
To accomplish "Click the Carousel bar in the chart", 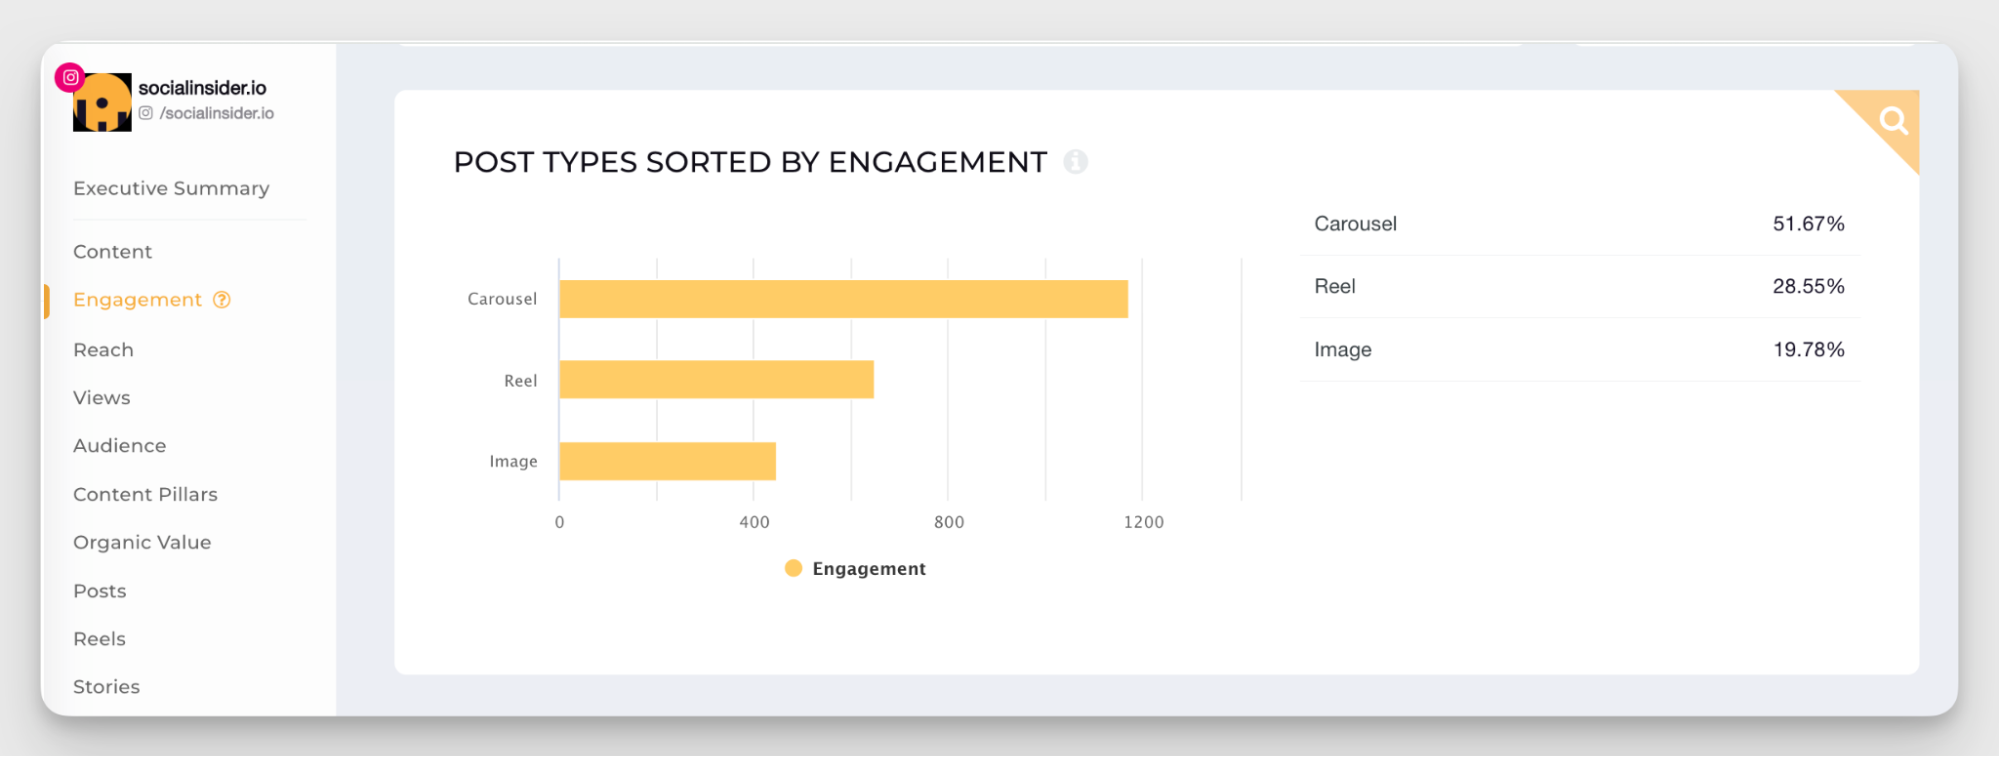I will pyautogui.click(x=843, y=299).
